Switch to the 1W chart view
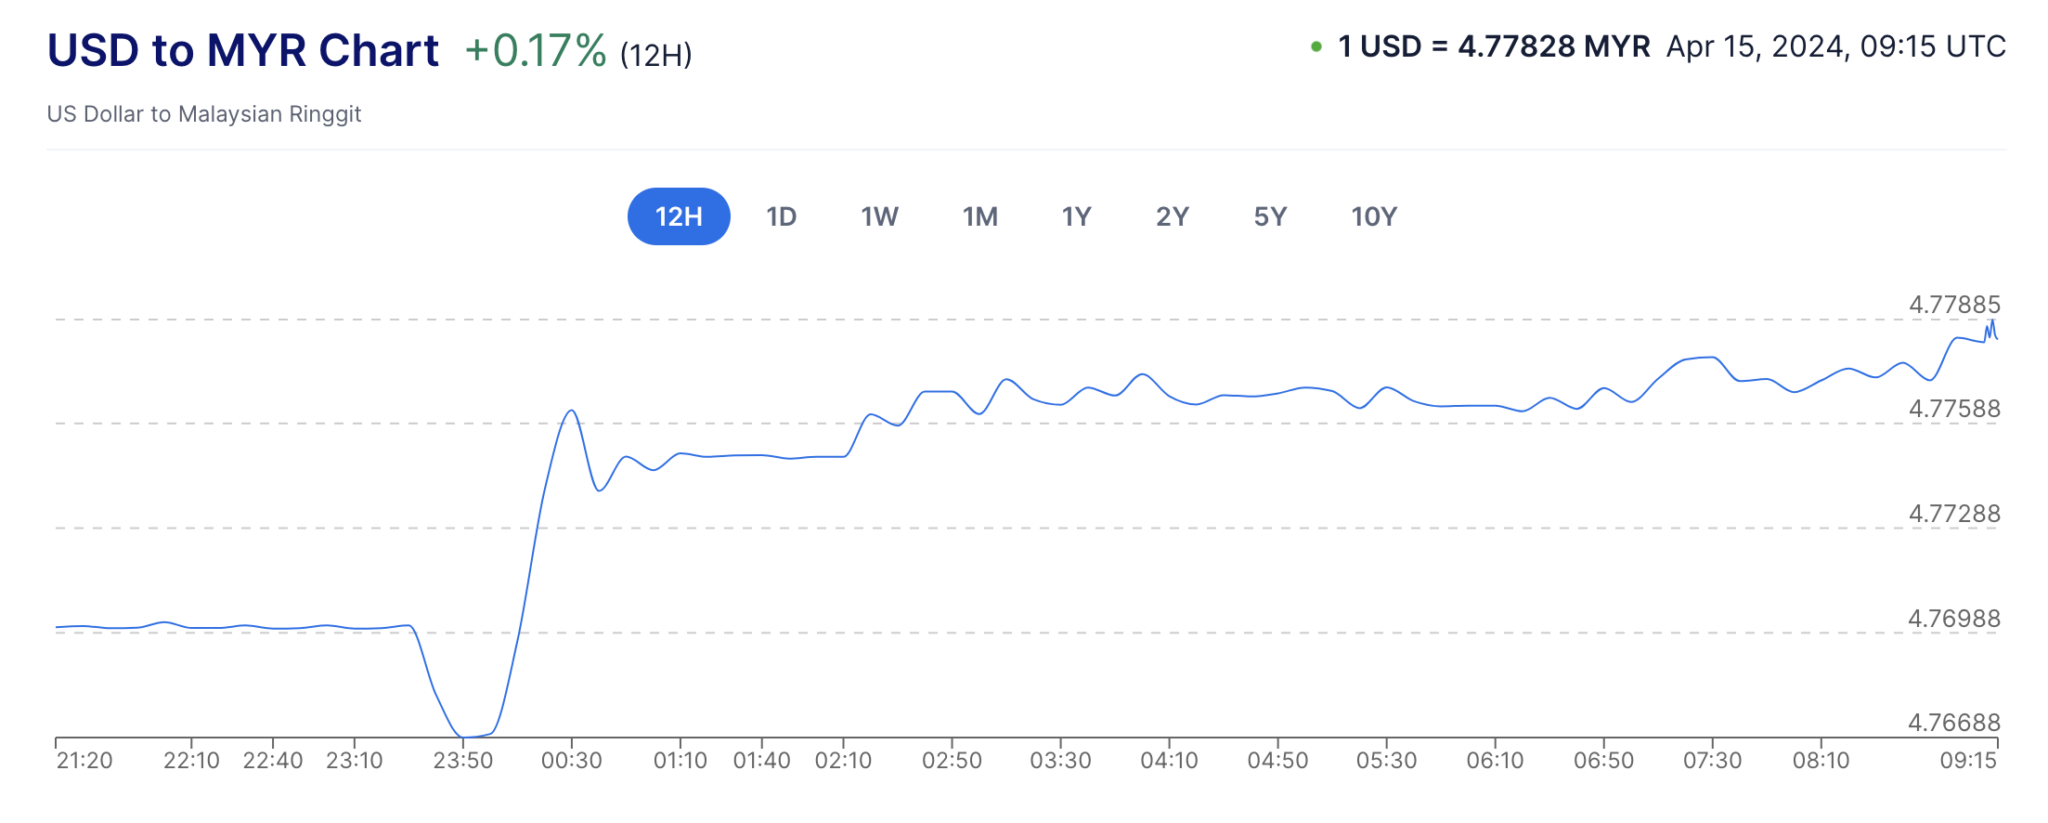 coord(879,215)
